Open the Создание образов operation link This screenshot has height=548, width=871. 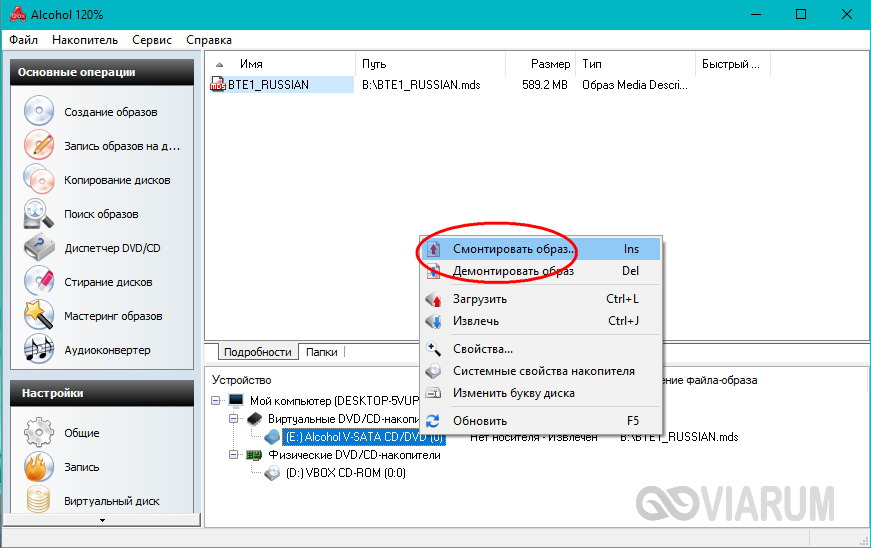click(x=111, y=112)
